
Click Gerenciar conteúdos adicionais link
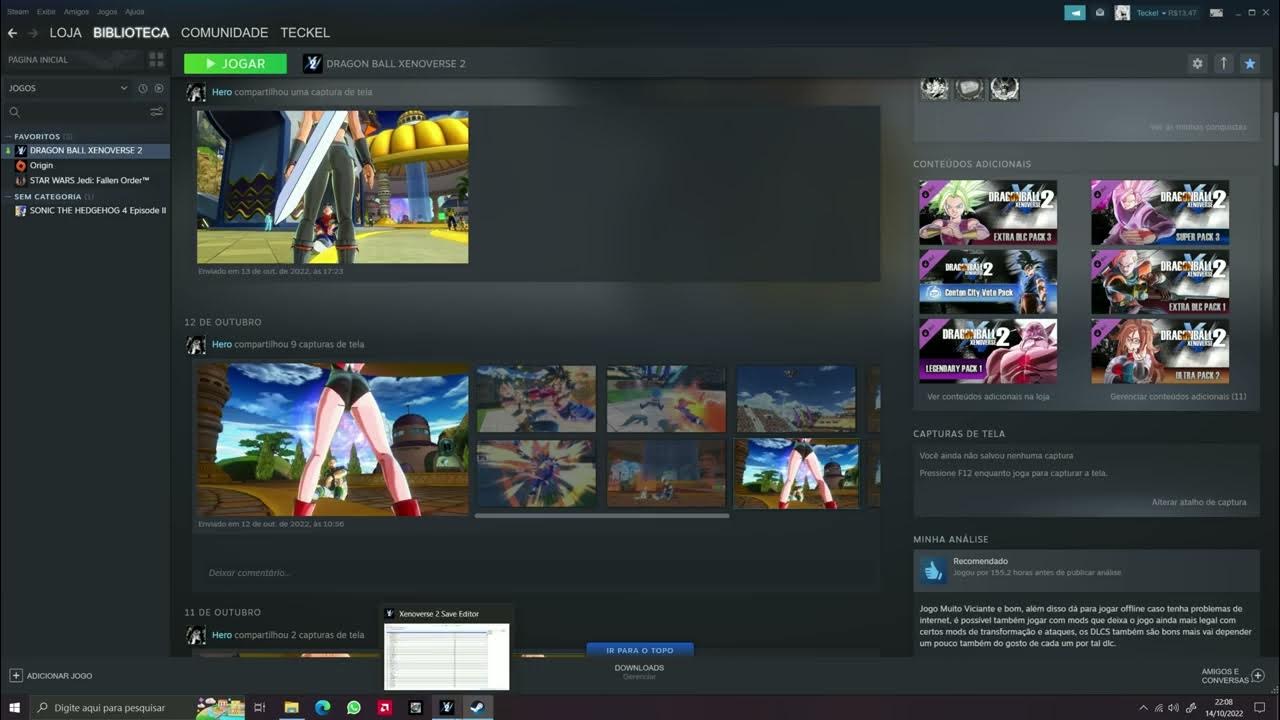[1178, 397]
